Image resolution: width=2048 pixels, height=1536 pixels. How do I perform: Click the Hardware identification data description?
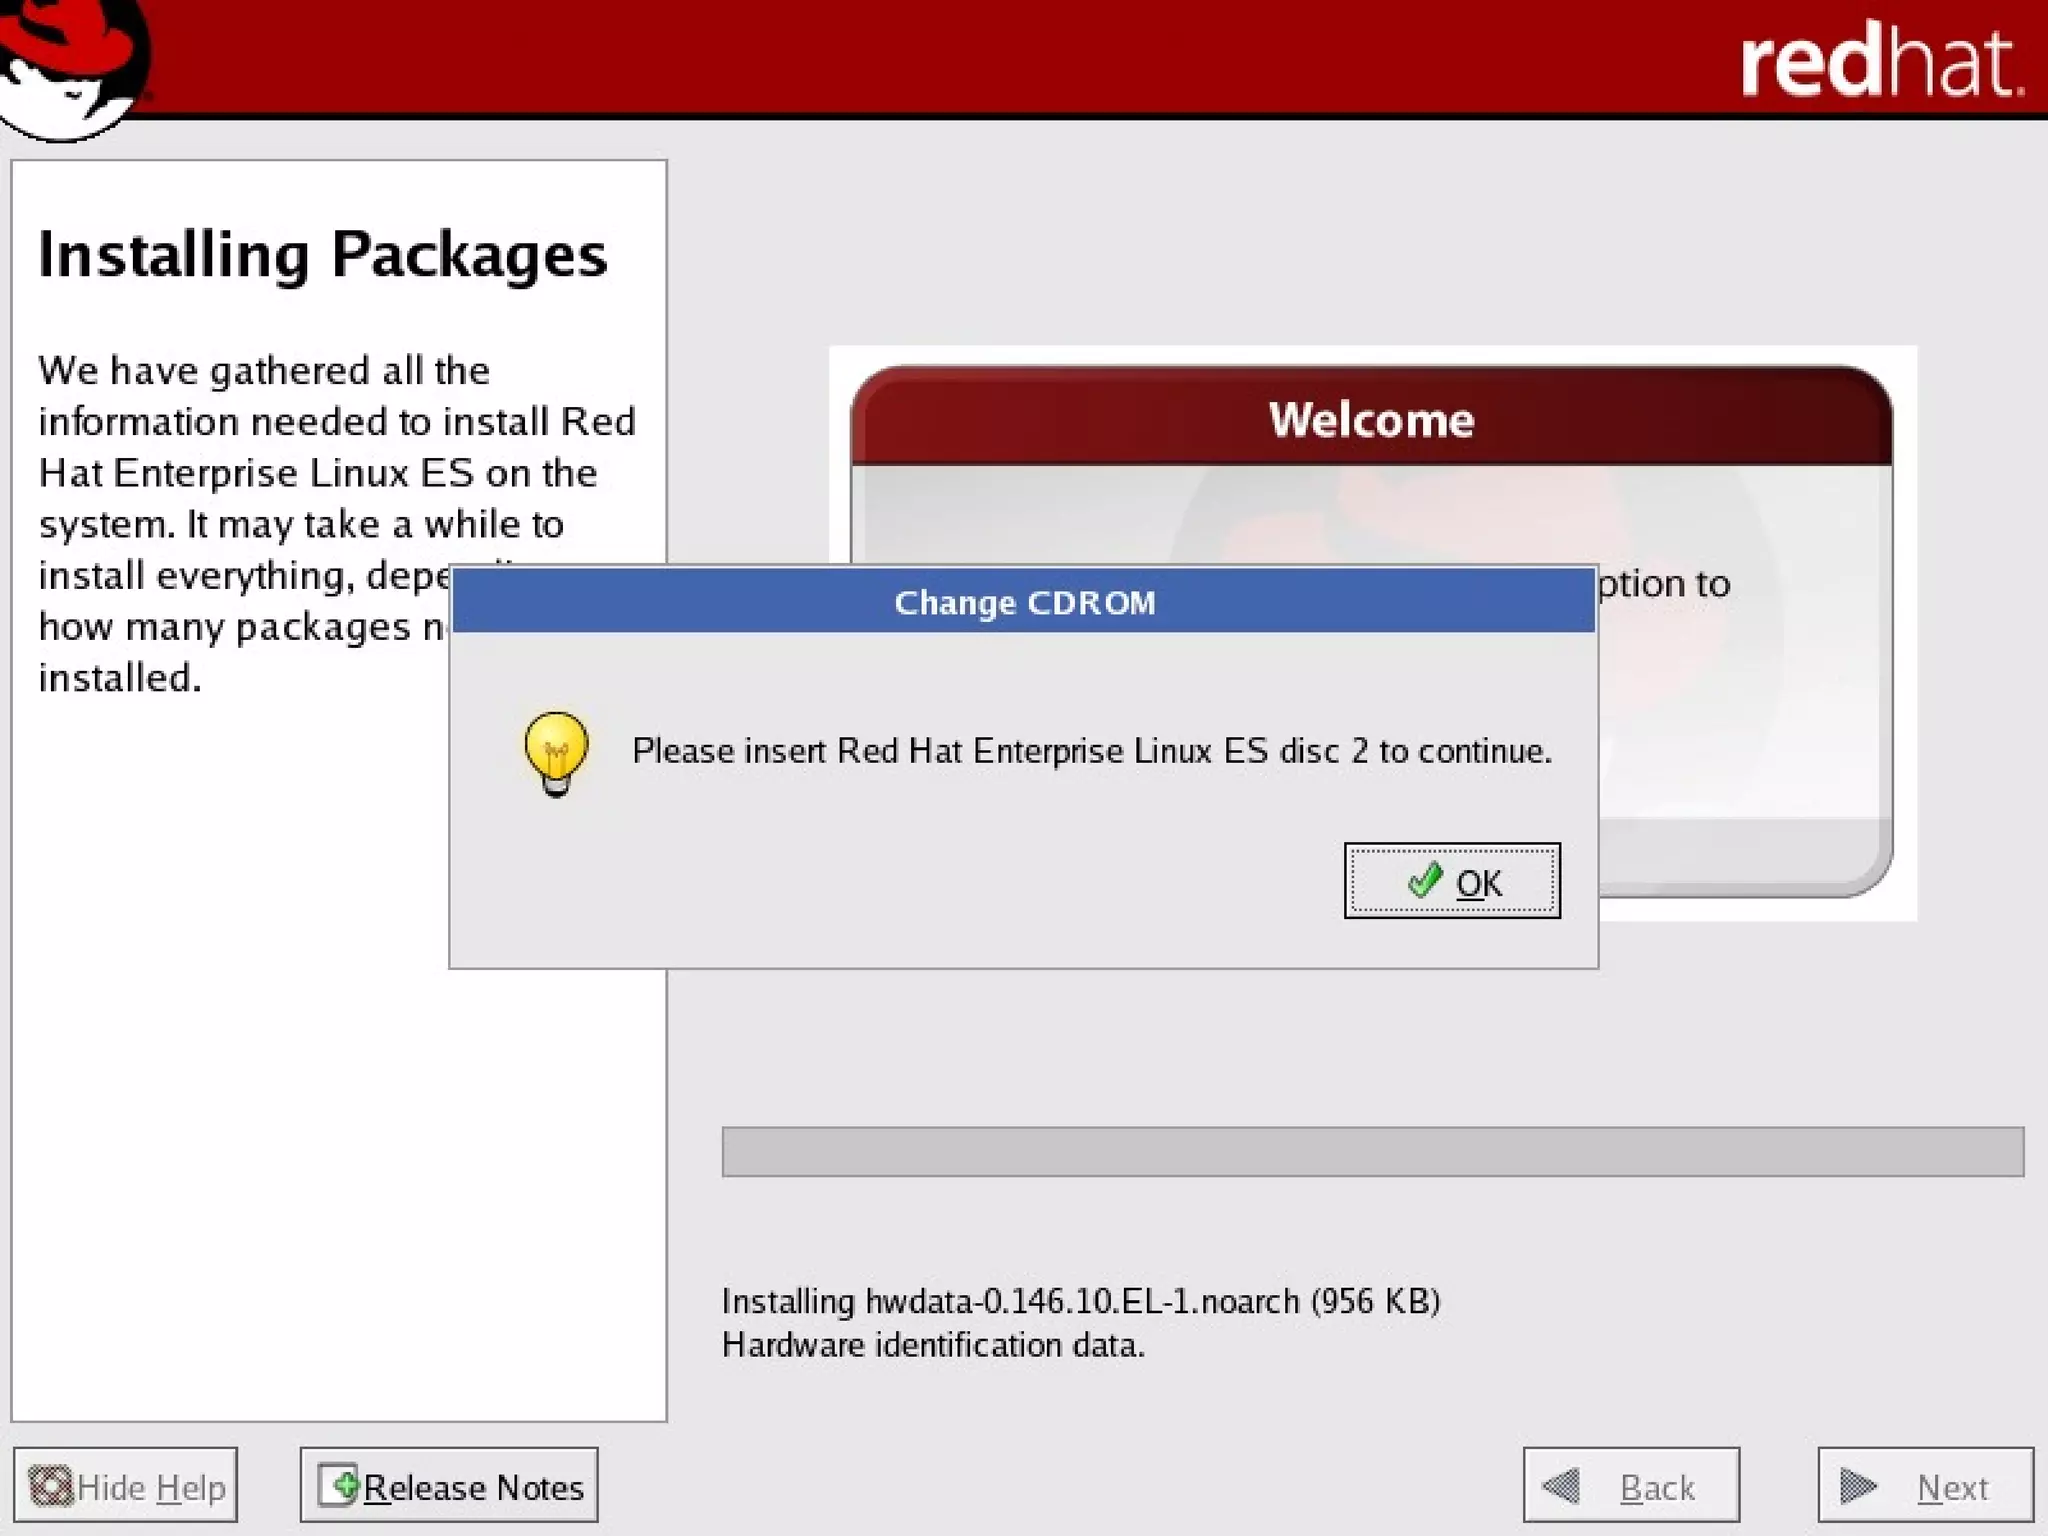click(x=933, y=1345)
